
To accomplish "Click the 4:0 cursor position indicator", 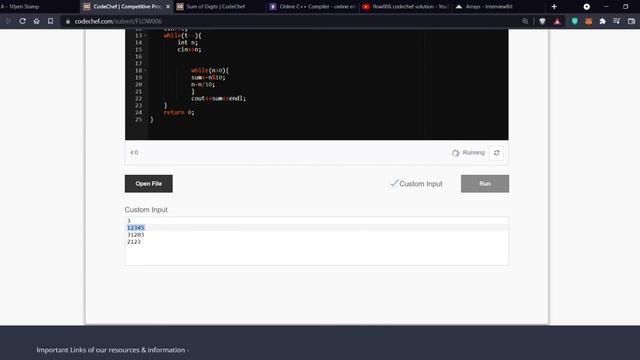I will [x=134, y=153].
